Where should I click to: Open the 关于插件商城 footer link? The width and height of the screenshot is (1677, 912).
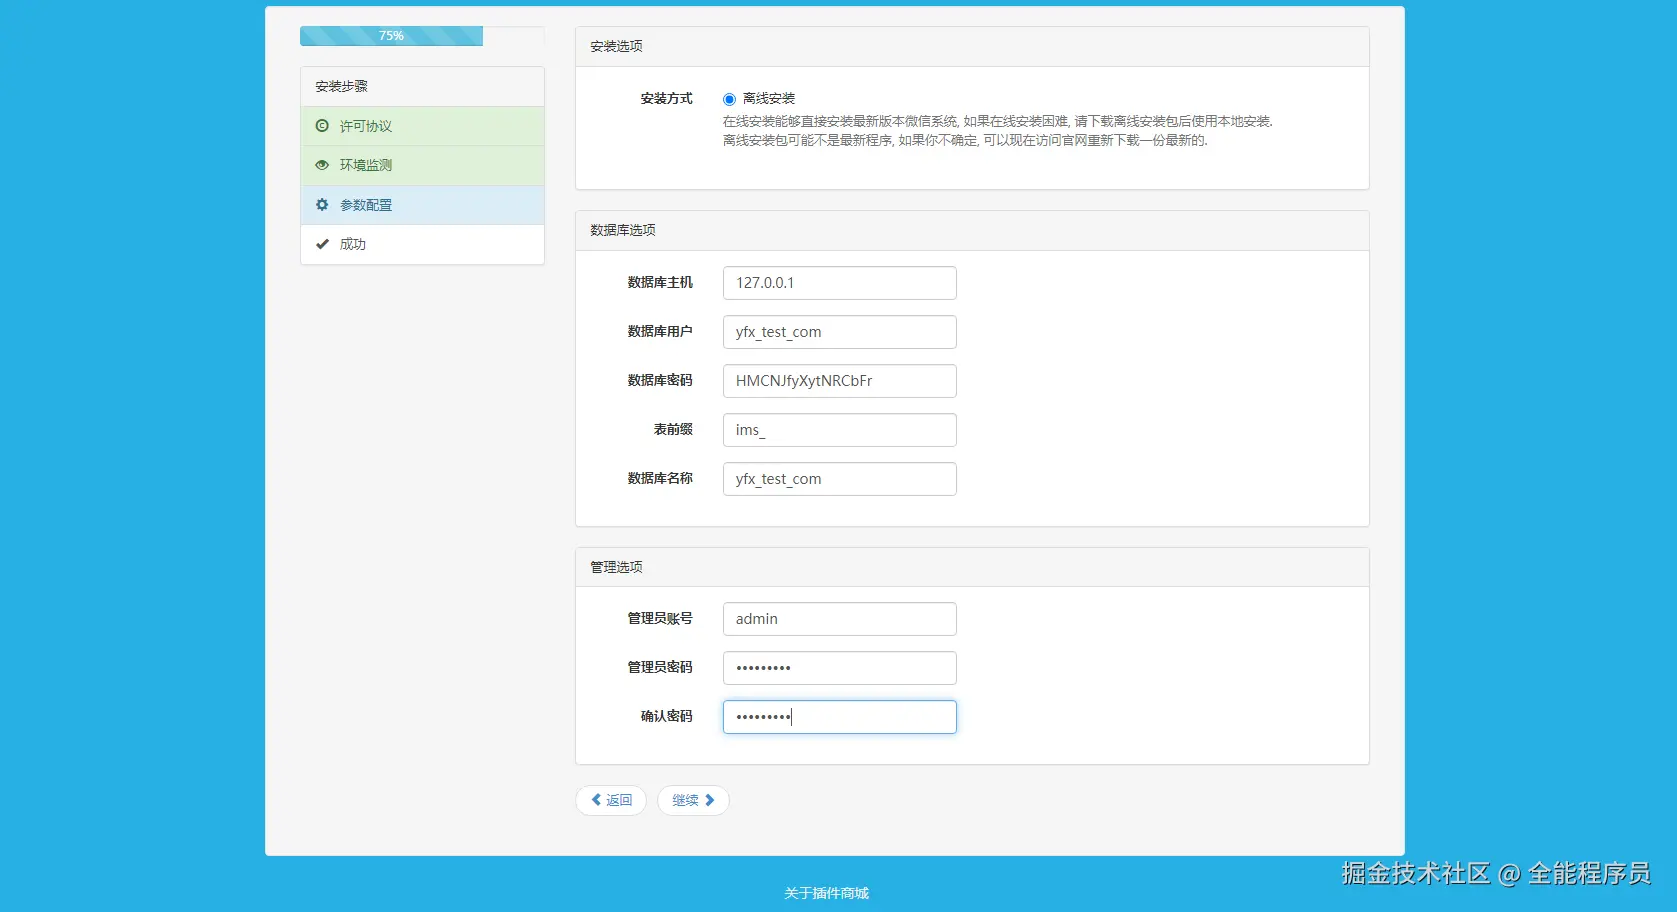click(x=827, y=893)
